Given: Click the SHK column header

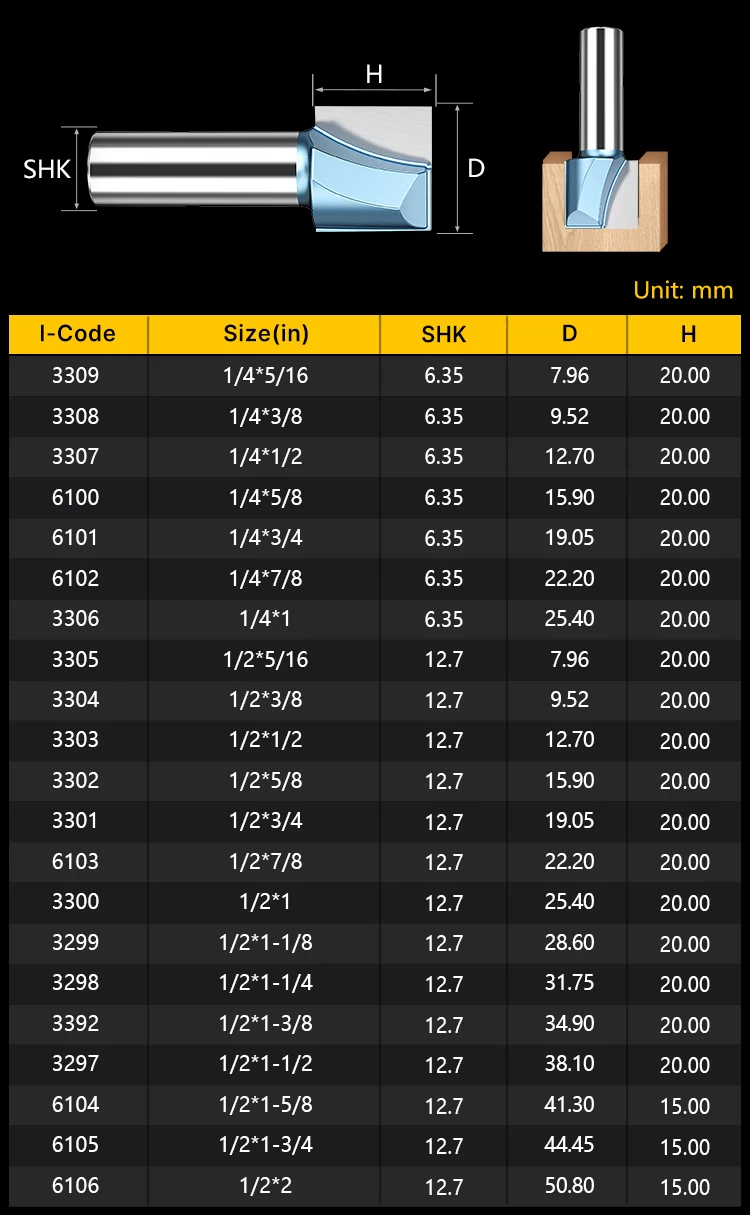Looking at the screenshot, I should tap(444, 334).
